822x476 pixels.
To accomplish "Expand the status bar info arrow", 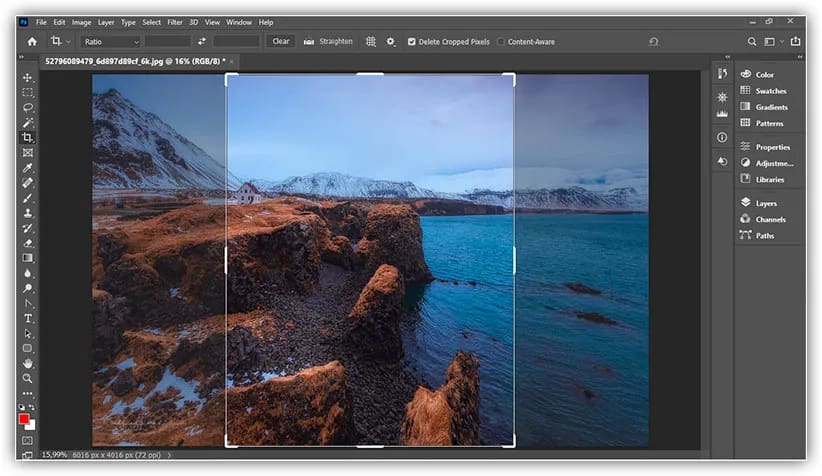I will [169, 455].
